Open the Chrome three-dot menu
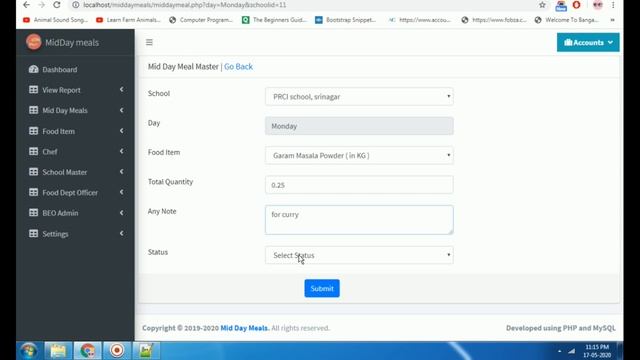 (613, 5)
